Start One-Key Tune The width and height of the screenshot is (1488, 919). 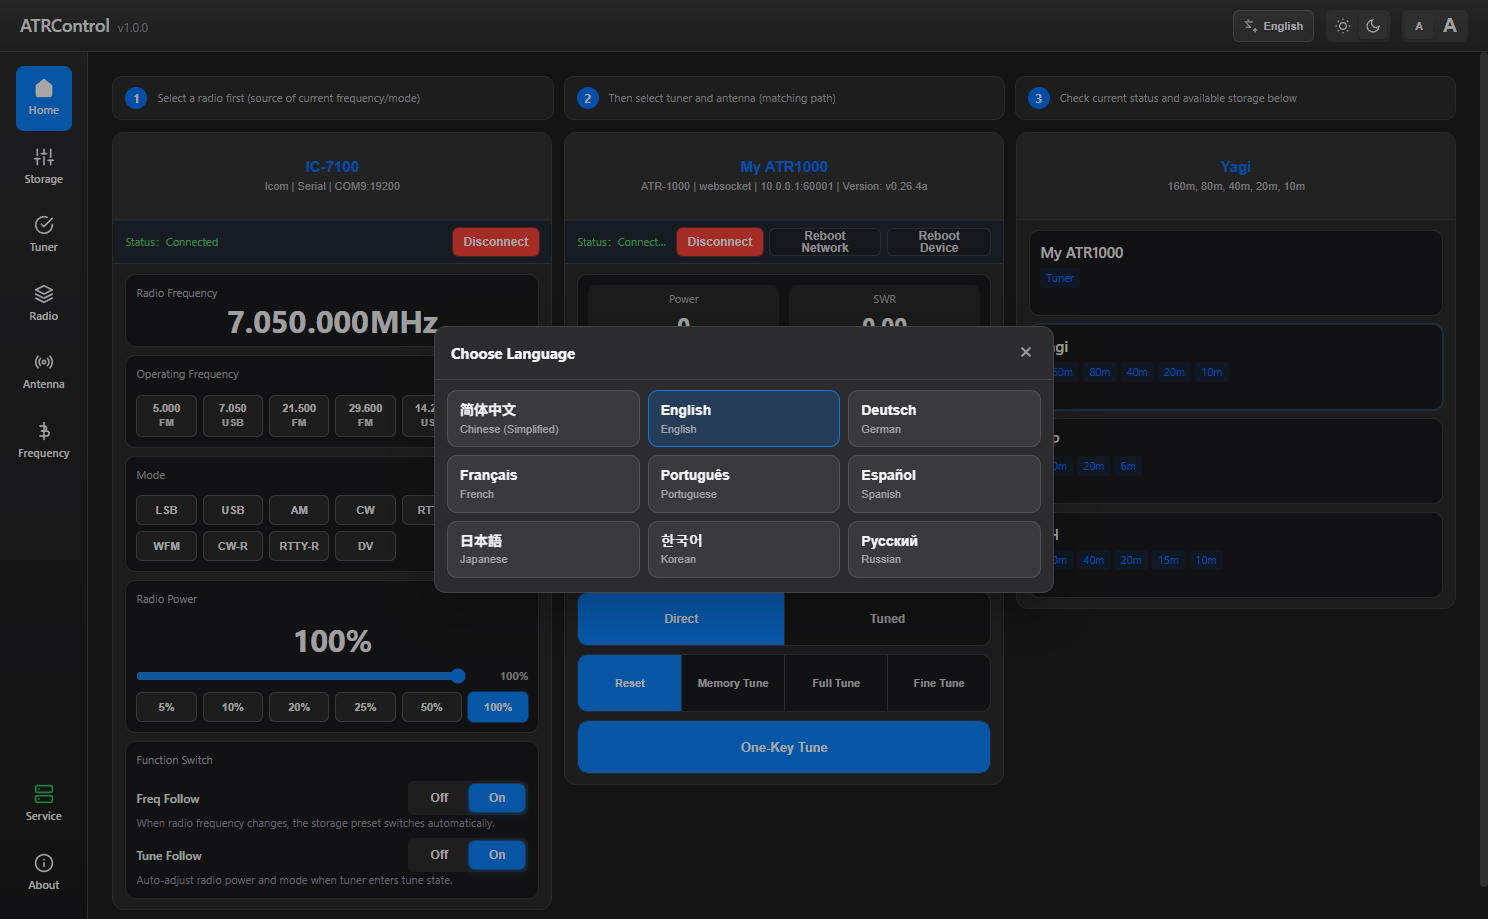pos(784,747)
